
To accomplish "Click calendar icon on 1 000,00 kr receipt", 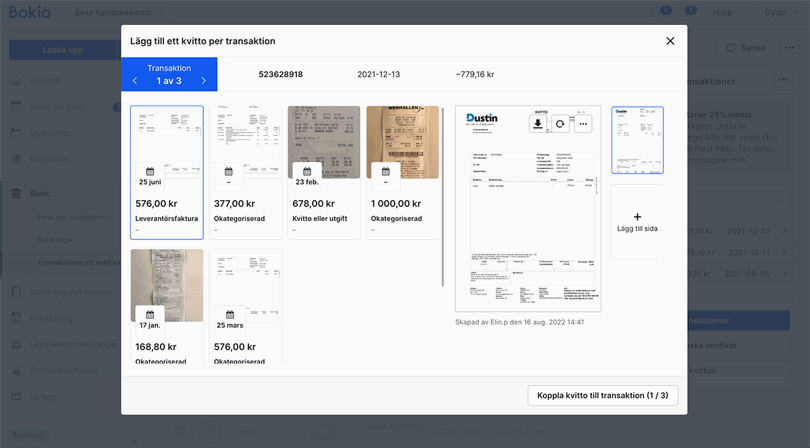I will 385,172.
